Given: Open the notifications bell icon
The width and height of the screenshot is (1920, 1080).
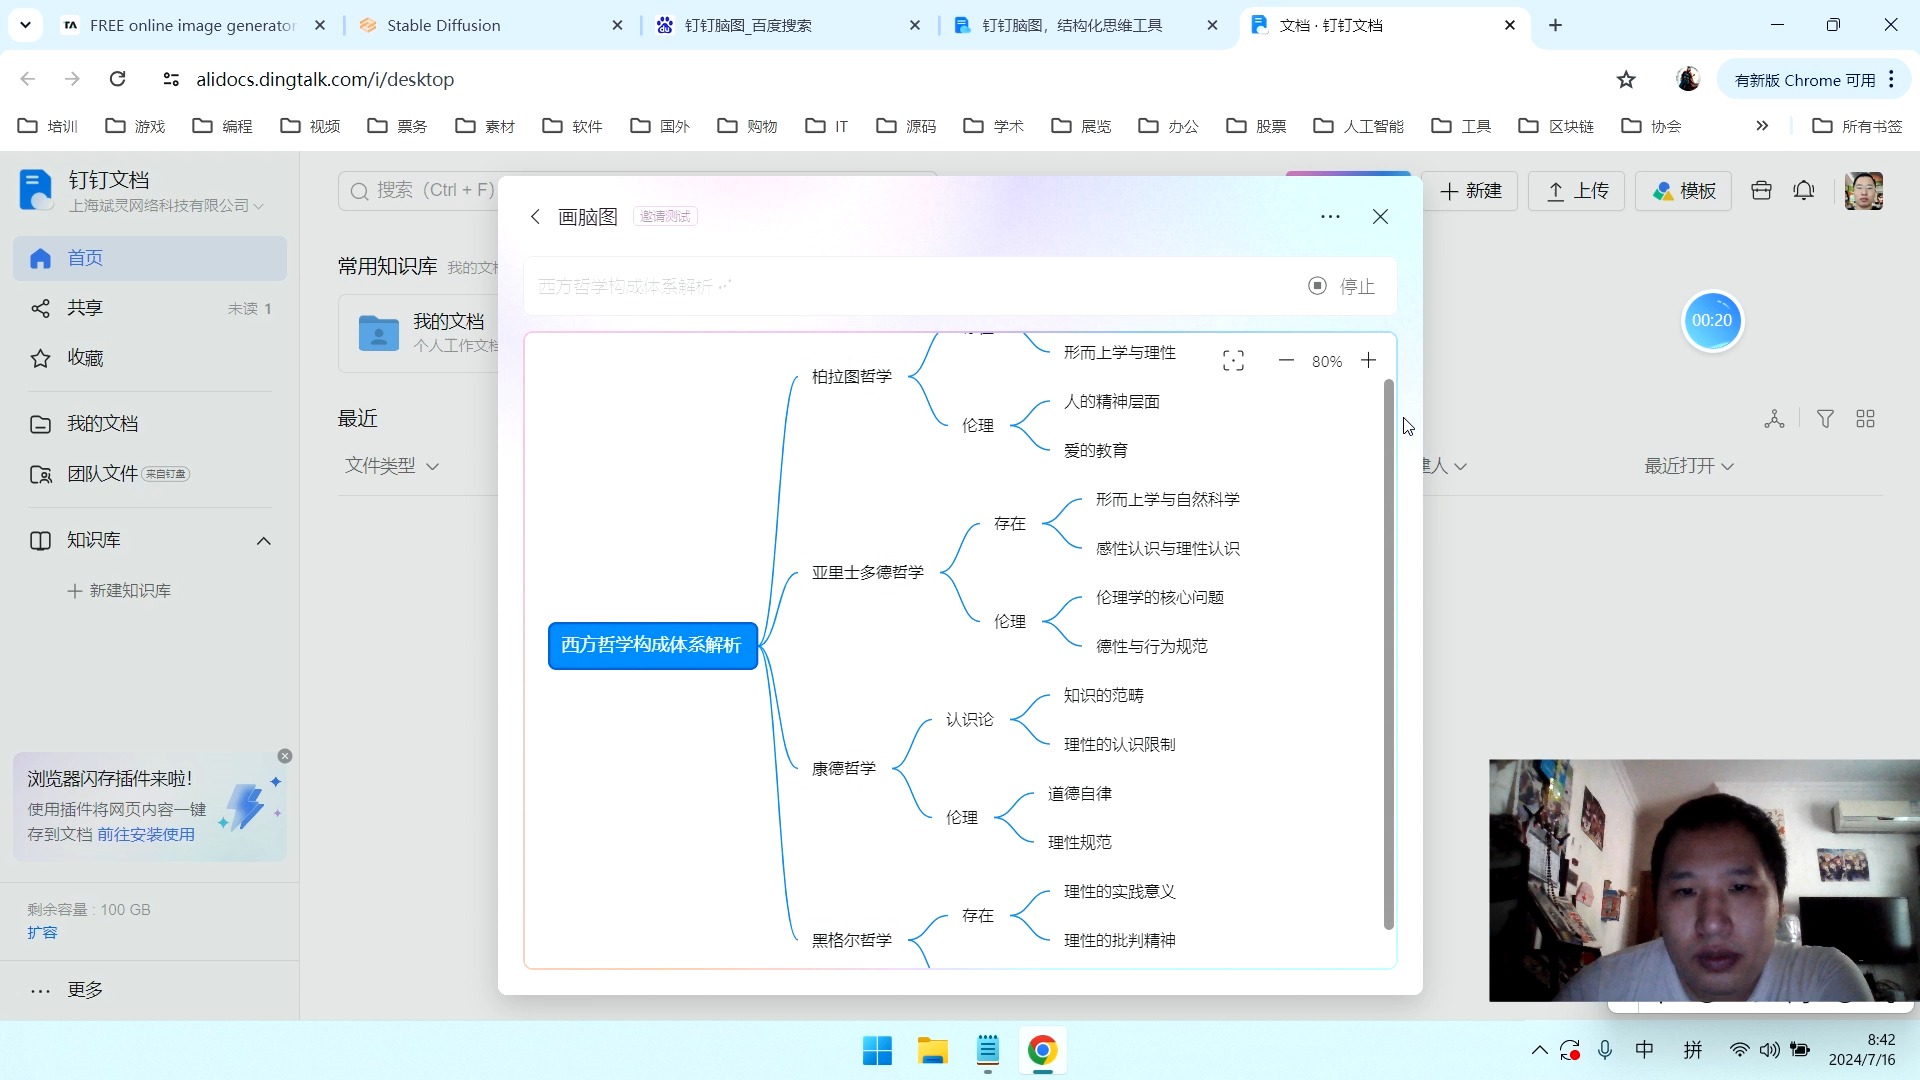Looking at the screenshot, I should [1803, 190].
